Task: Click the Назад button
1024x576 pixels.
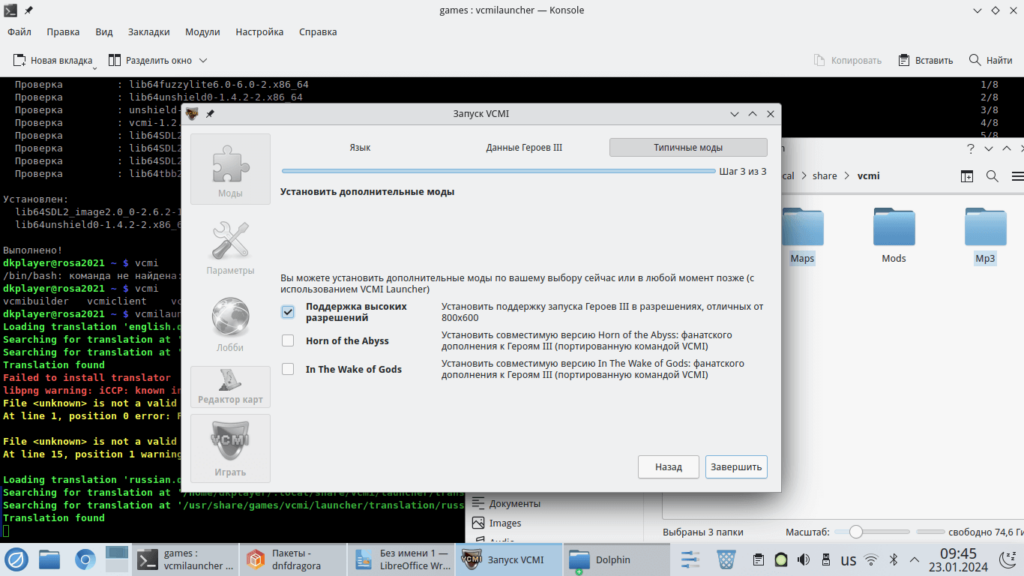Action: click(x=668, y=467)
